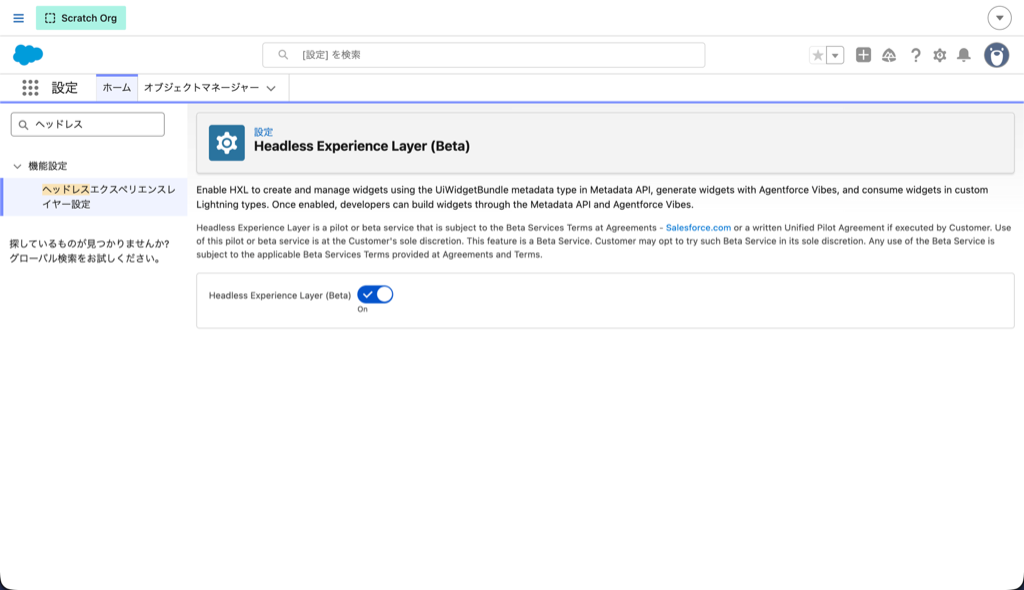Open the App Launcher dots grid
The image size is (1024, 590).
pos(30,88)
